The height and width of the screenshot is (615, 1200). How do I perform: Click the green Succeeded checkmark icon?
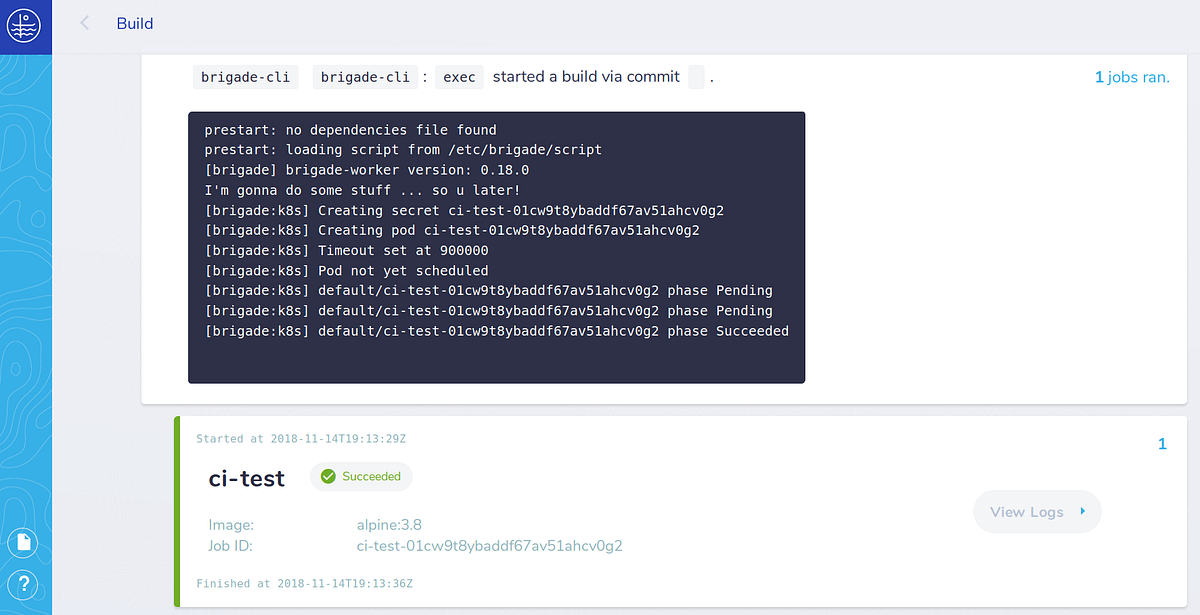(328, 477)
